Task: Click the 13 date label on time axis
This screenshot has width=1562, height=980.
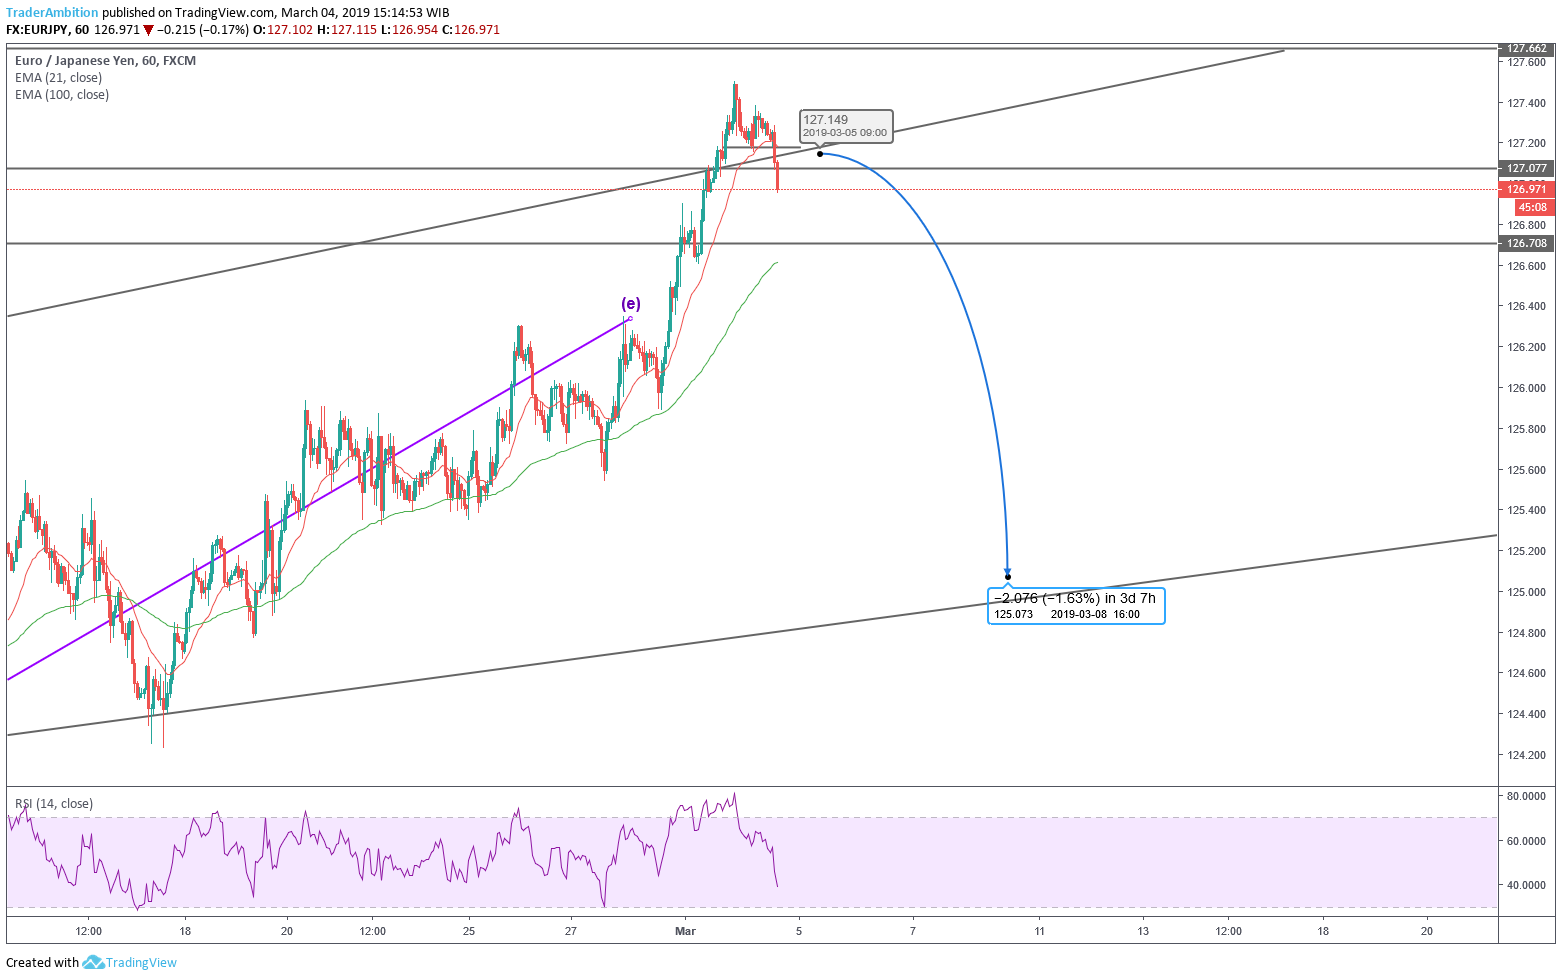Action: pos(1143,931)
